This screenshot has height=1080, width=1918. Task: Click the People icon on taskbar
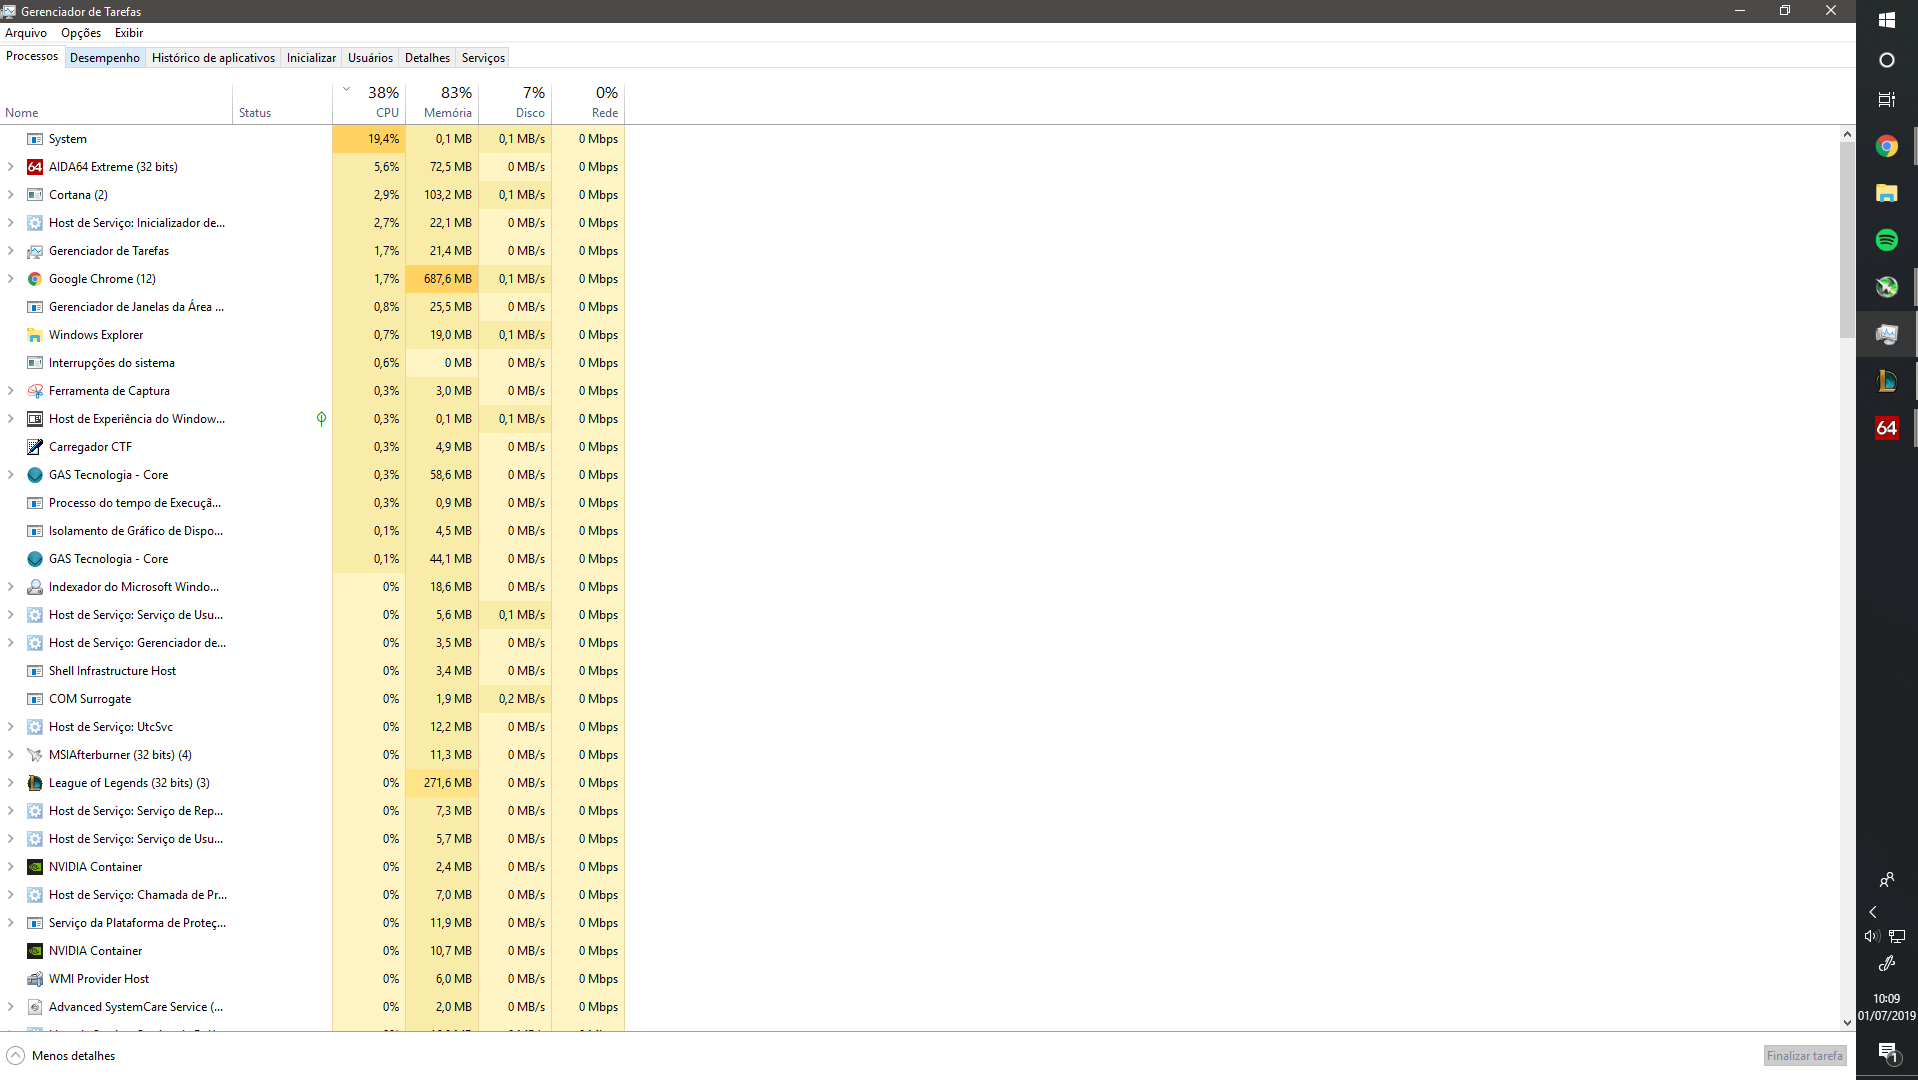[x=1887, y=880]
